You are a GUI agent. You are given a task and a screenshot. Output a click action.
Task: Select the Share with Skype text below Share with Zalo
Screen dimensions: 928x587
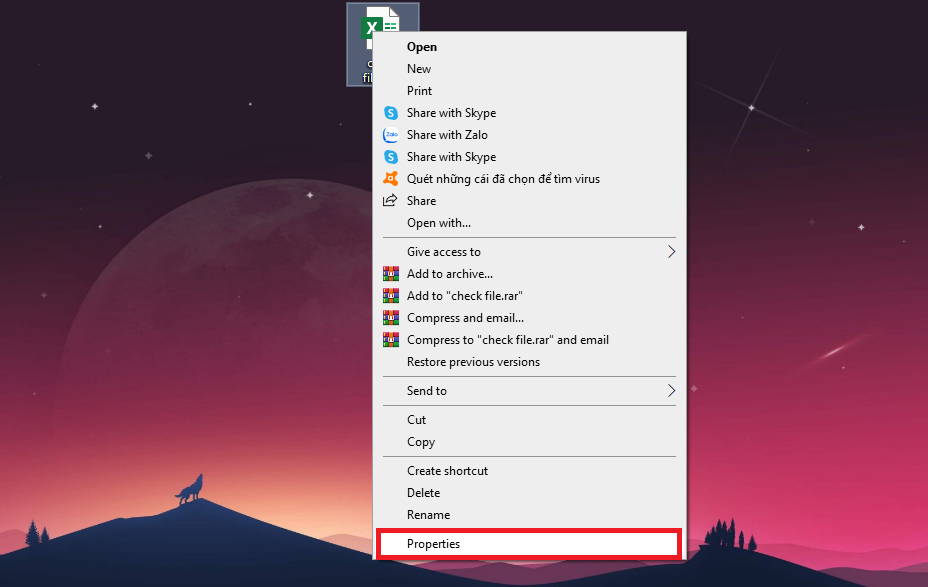click(451, 157)
